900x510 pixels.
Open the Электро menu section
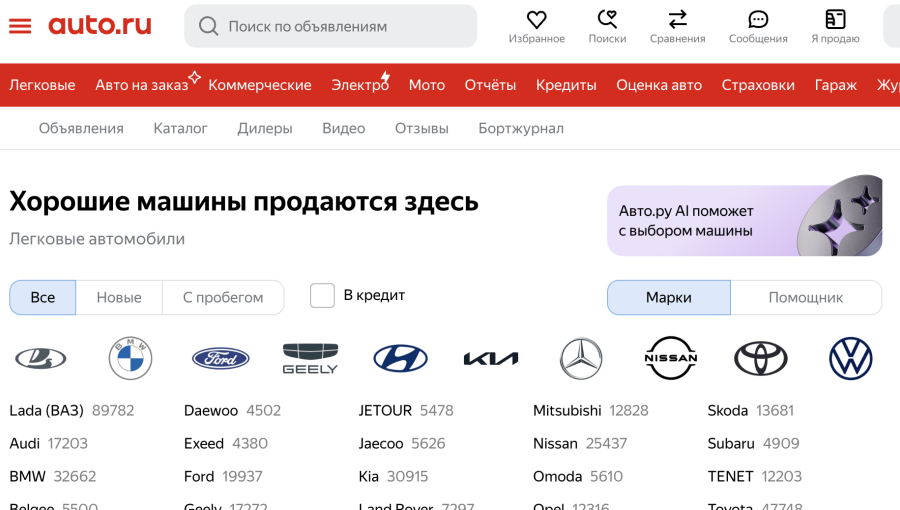(x=360, y=85)
